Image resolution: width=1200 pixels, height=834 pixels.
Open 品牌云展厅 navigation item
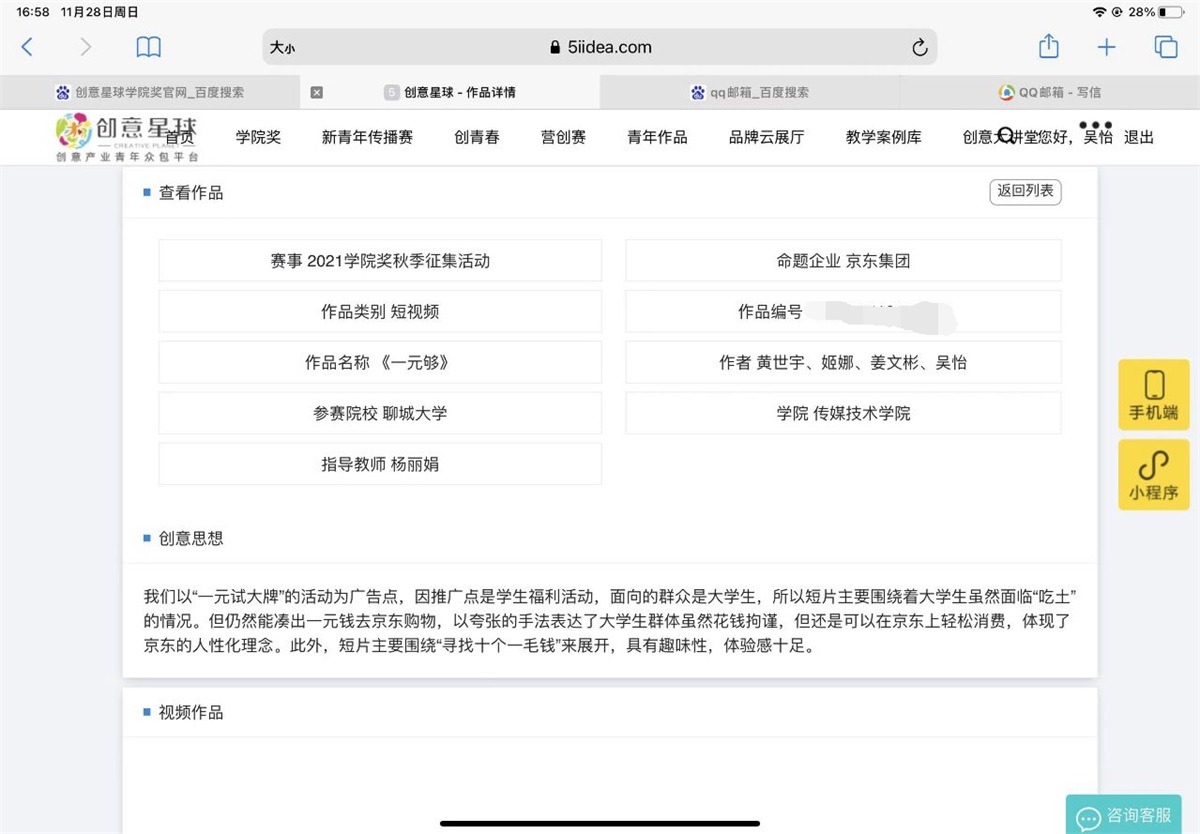[x=766, y=137]
